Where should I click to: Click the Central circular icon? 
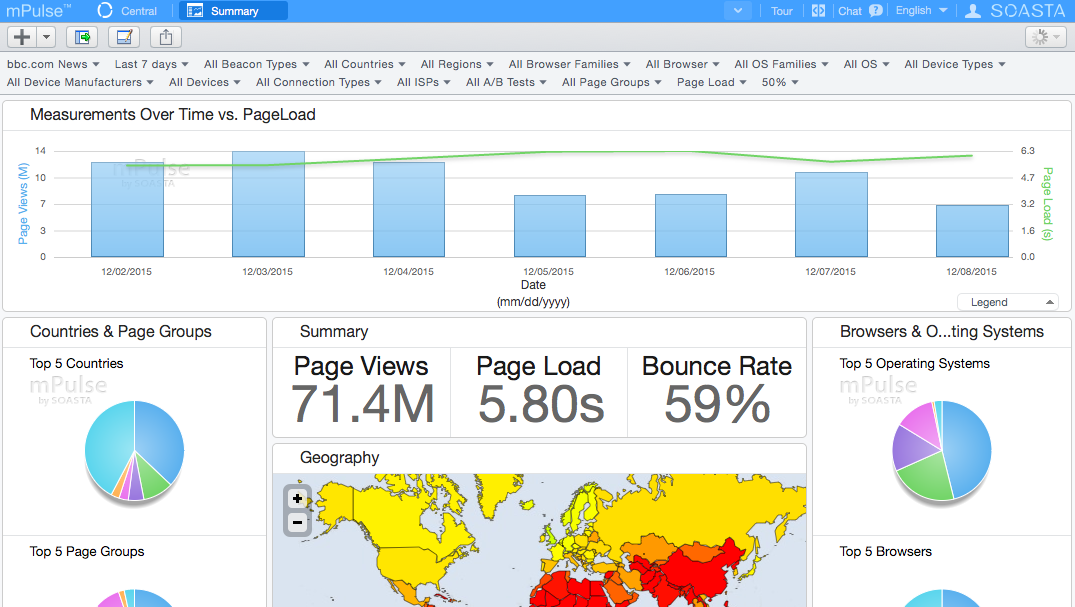[105, 10]
